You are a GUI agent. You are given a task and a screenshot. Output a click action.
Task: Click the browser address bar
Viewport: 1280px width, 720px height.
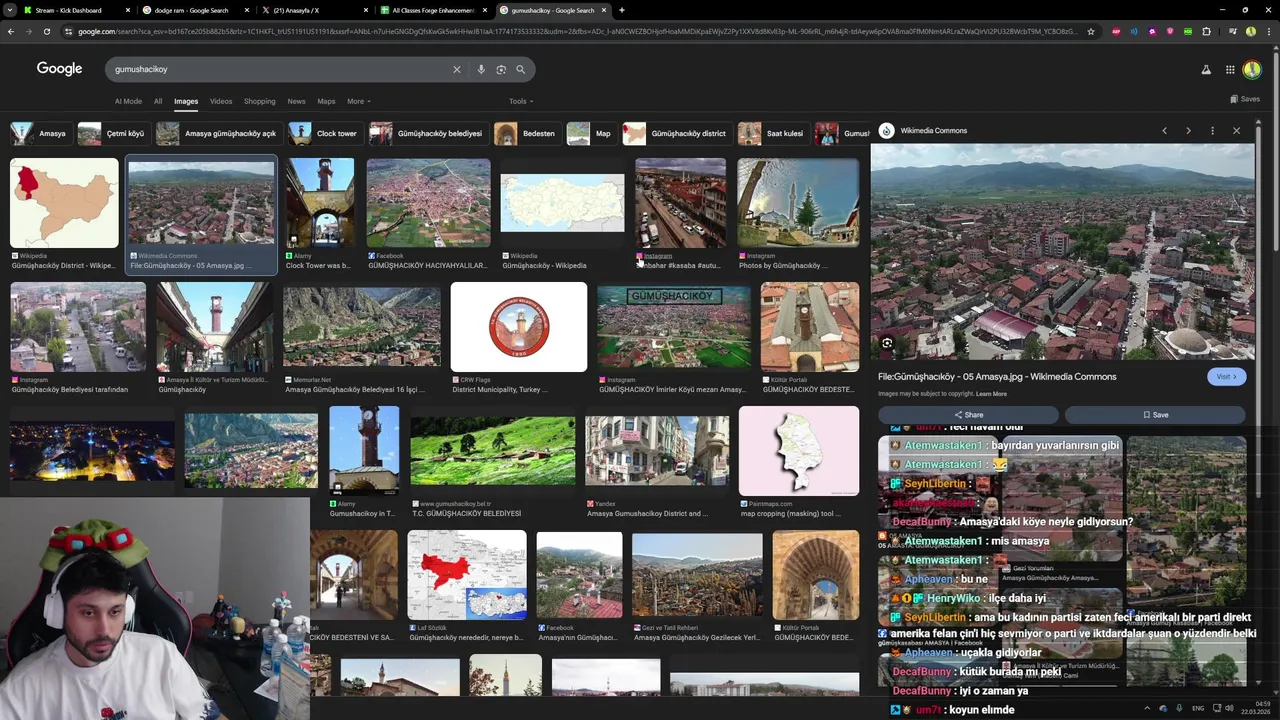(575, 31)
